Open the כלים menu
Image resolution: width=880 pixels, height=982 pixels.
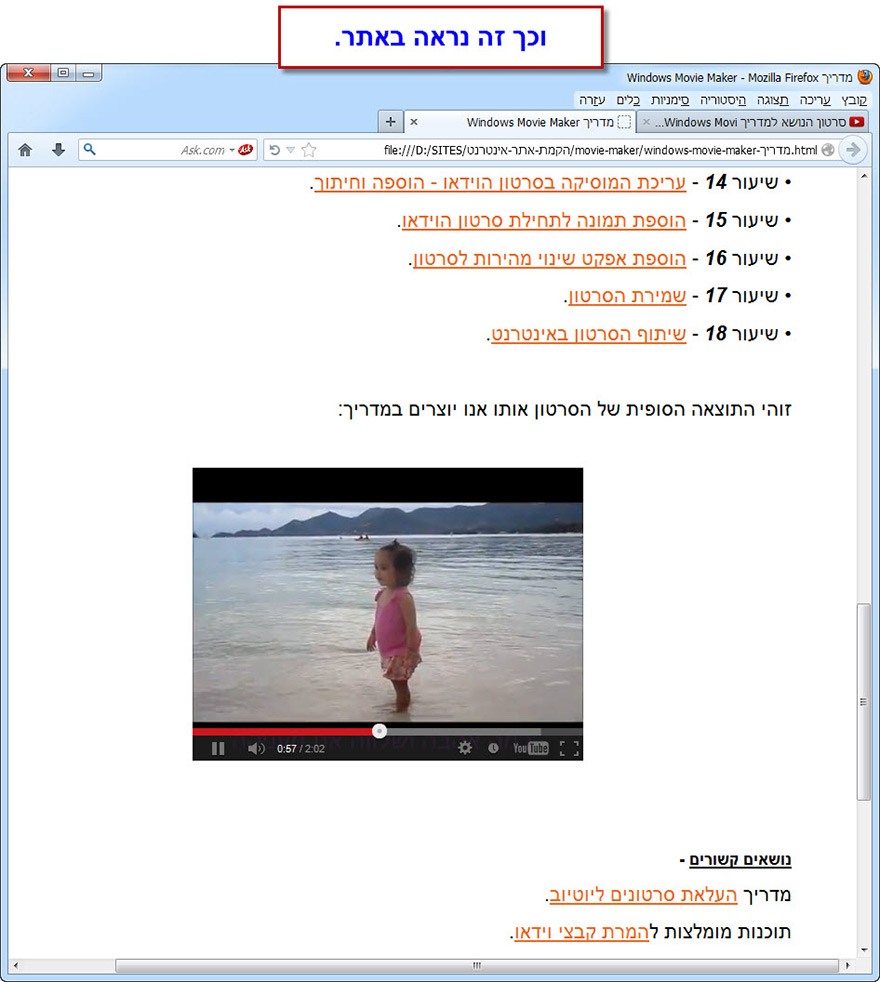pyautogui.click(x=628, y=100)
